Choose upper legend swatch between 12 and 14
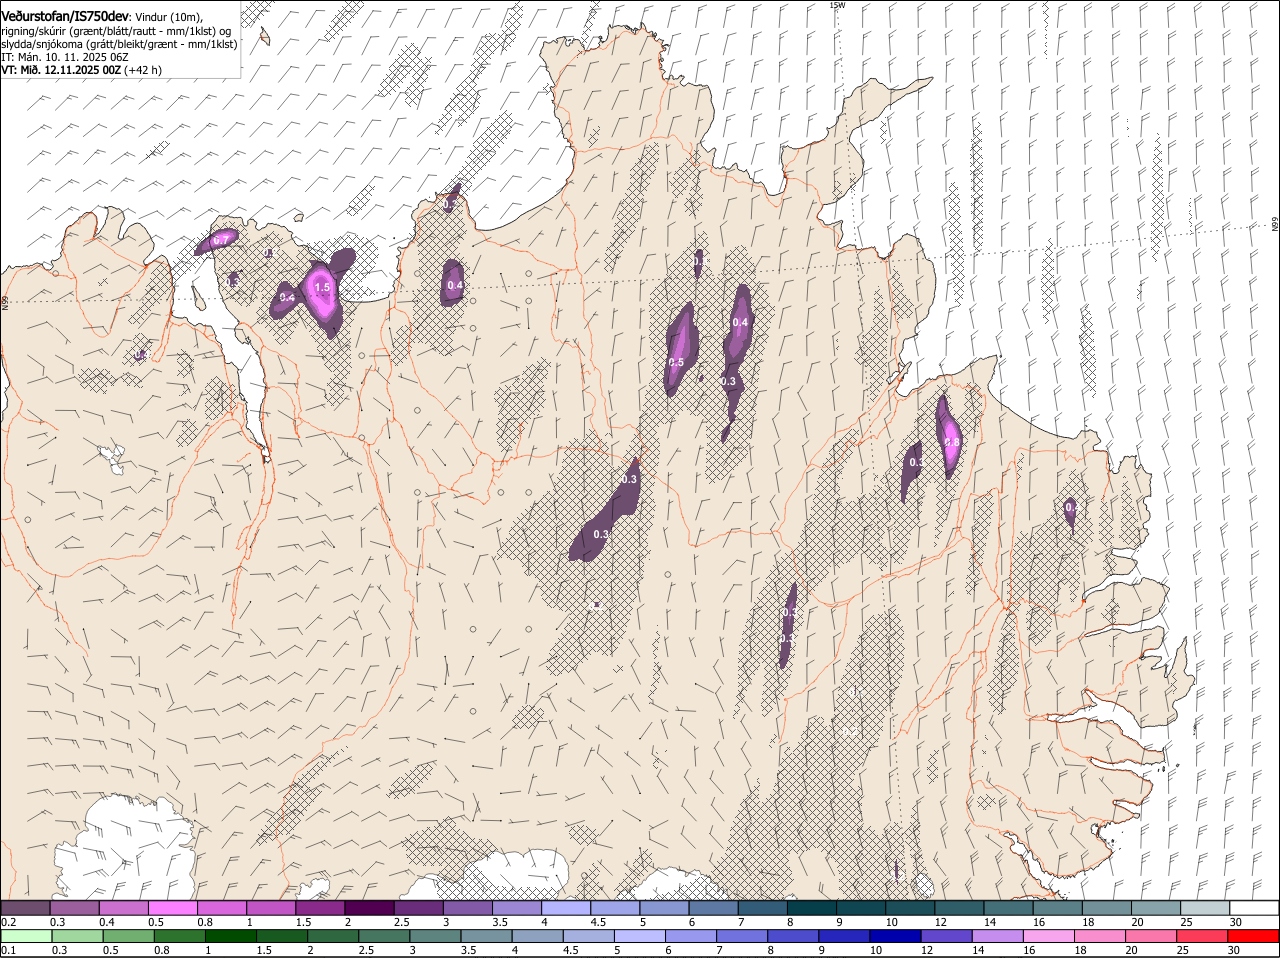Screen dimensions: 1280x958 click(959, 908)
